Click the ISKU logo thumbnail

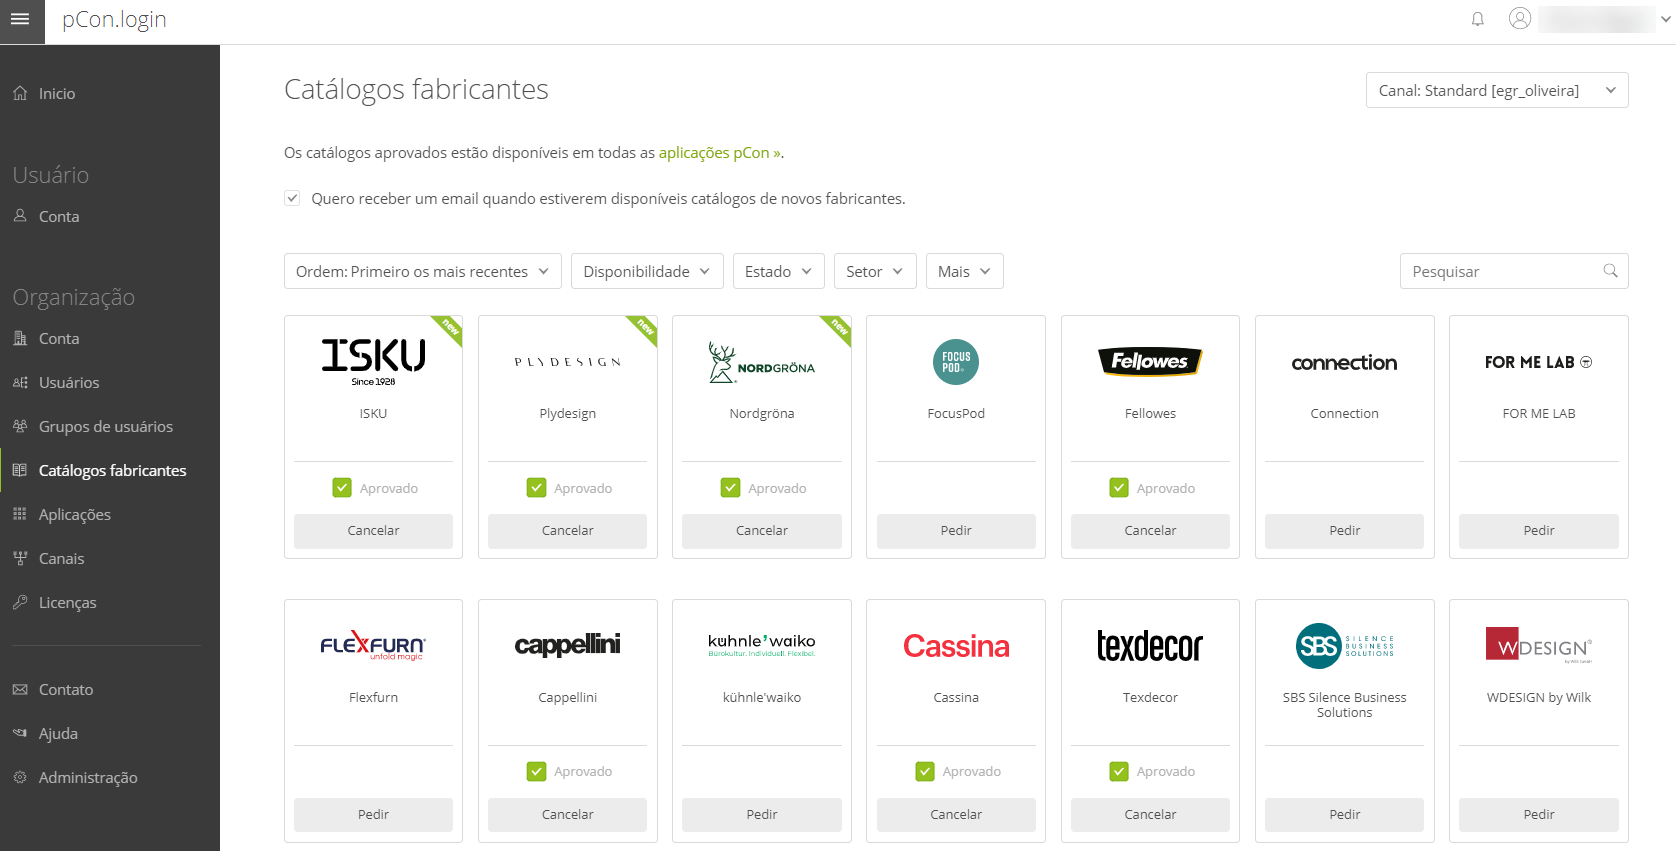tap(373, 362)
